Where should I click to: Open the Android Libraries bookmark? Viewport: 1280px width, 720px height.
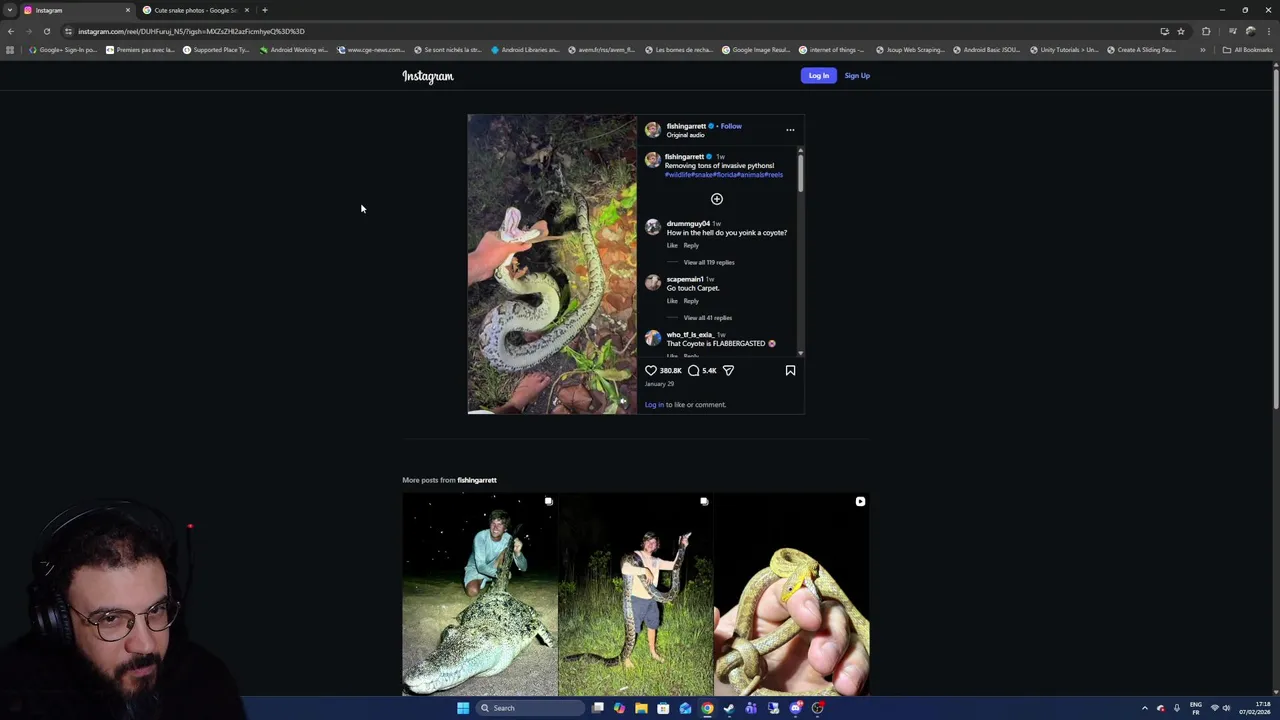[x=525, y=50]
